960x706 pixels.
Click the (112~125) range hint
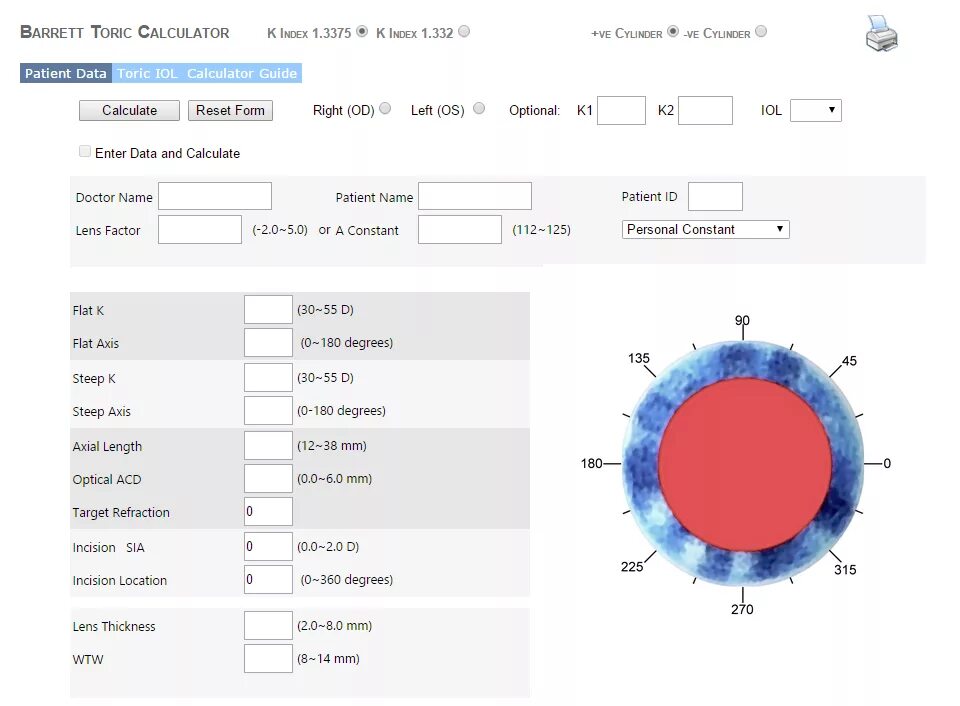541,230
